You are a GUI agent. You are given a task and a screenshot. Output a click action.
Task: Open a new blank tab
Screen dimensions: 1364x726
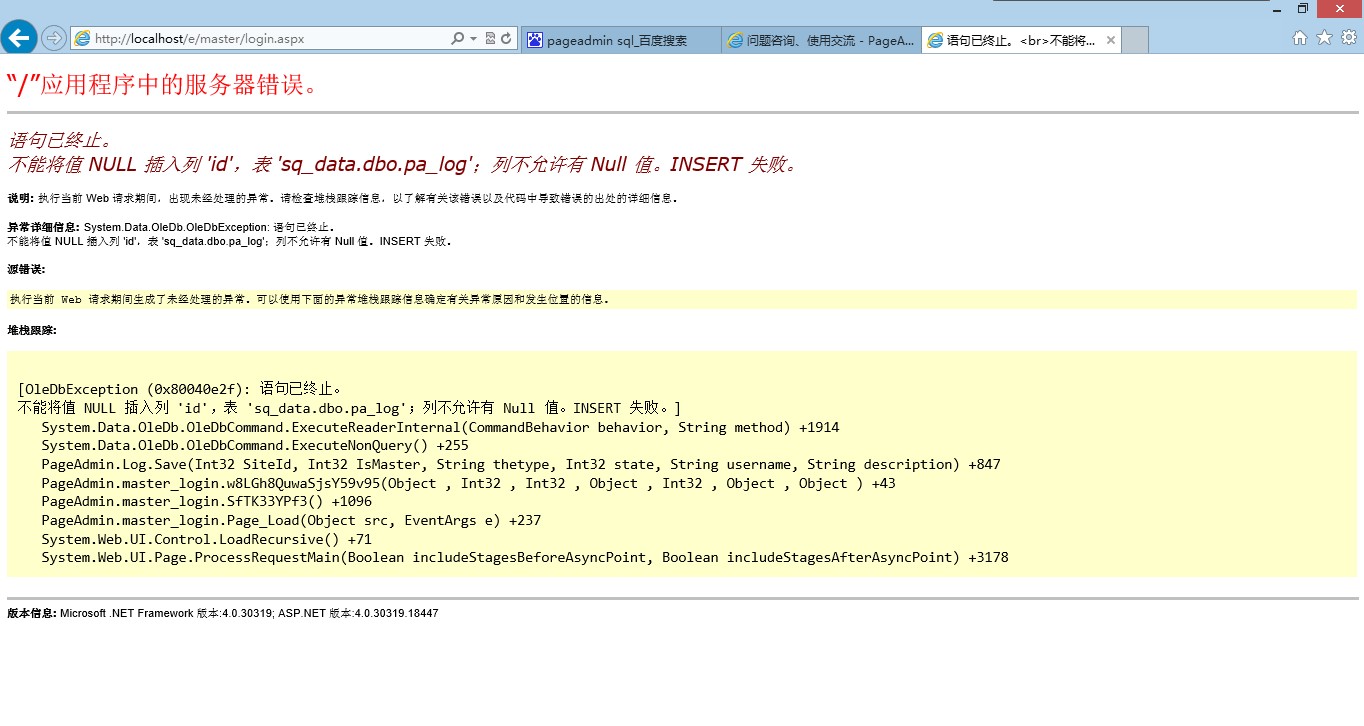tap(1135, 40)
